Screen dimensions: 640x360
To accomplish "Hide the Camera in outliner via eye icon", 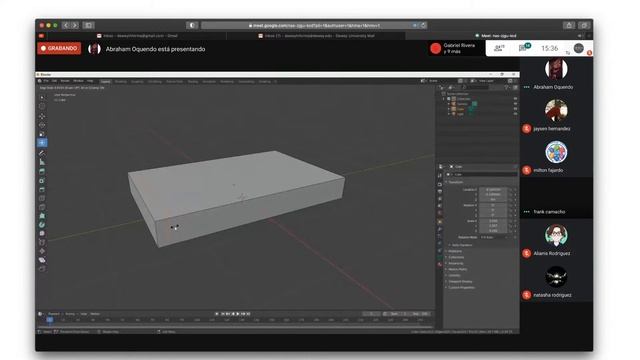I will (x=515, y=104).
